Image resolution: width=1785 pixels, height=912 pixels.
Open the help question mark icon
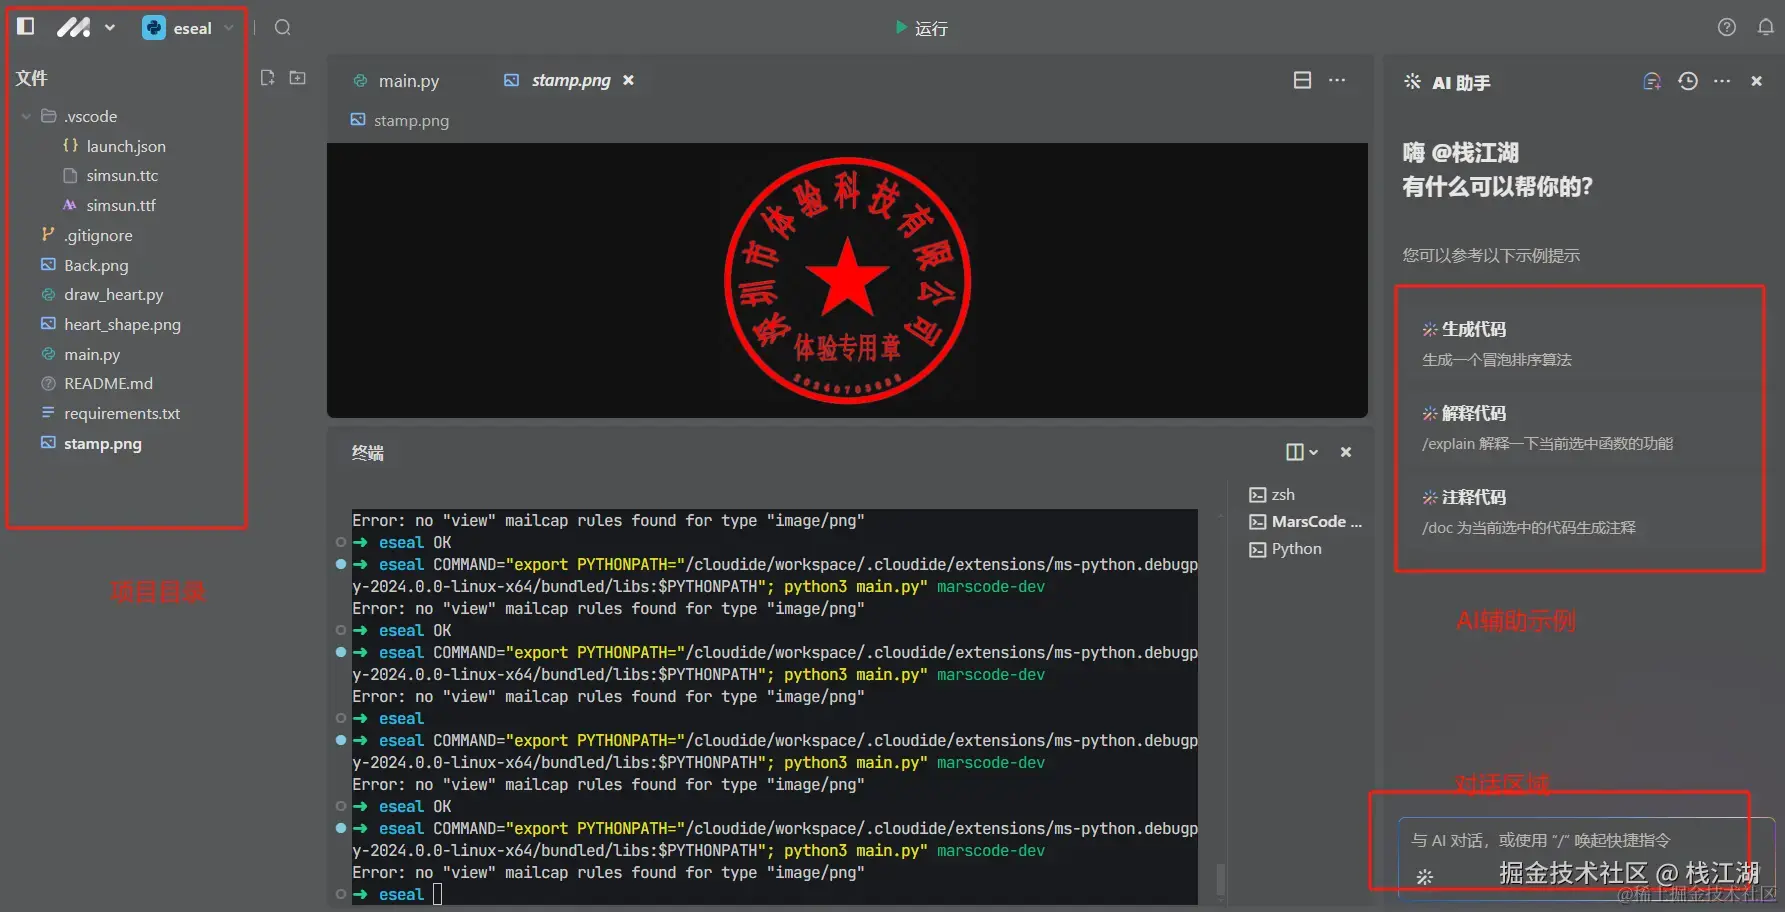point(1727,28)
